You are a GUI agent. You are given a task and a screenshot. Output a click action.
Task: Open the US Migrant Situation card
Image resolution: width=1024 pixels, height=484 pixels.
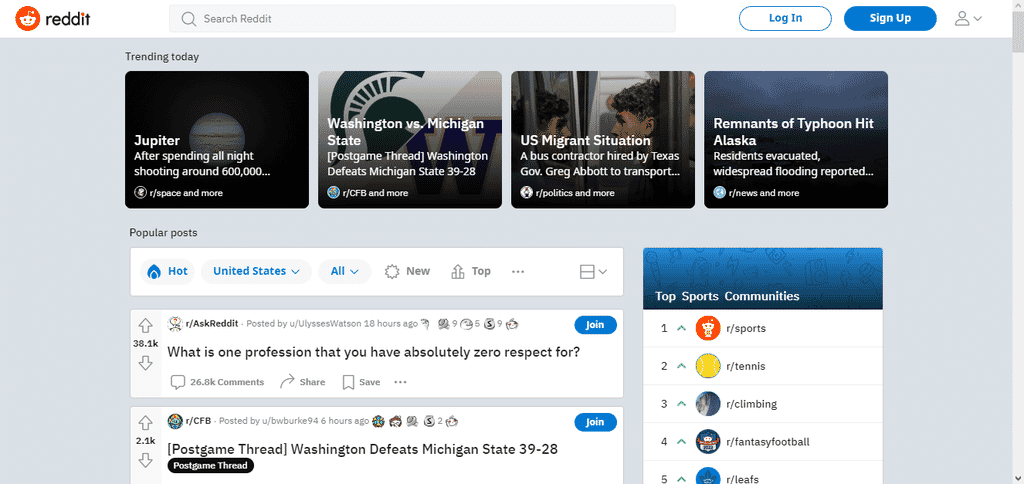(603, 140)
